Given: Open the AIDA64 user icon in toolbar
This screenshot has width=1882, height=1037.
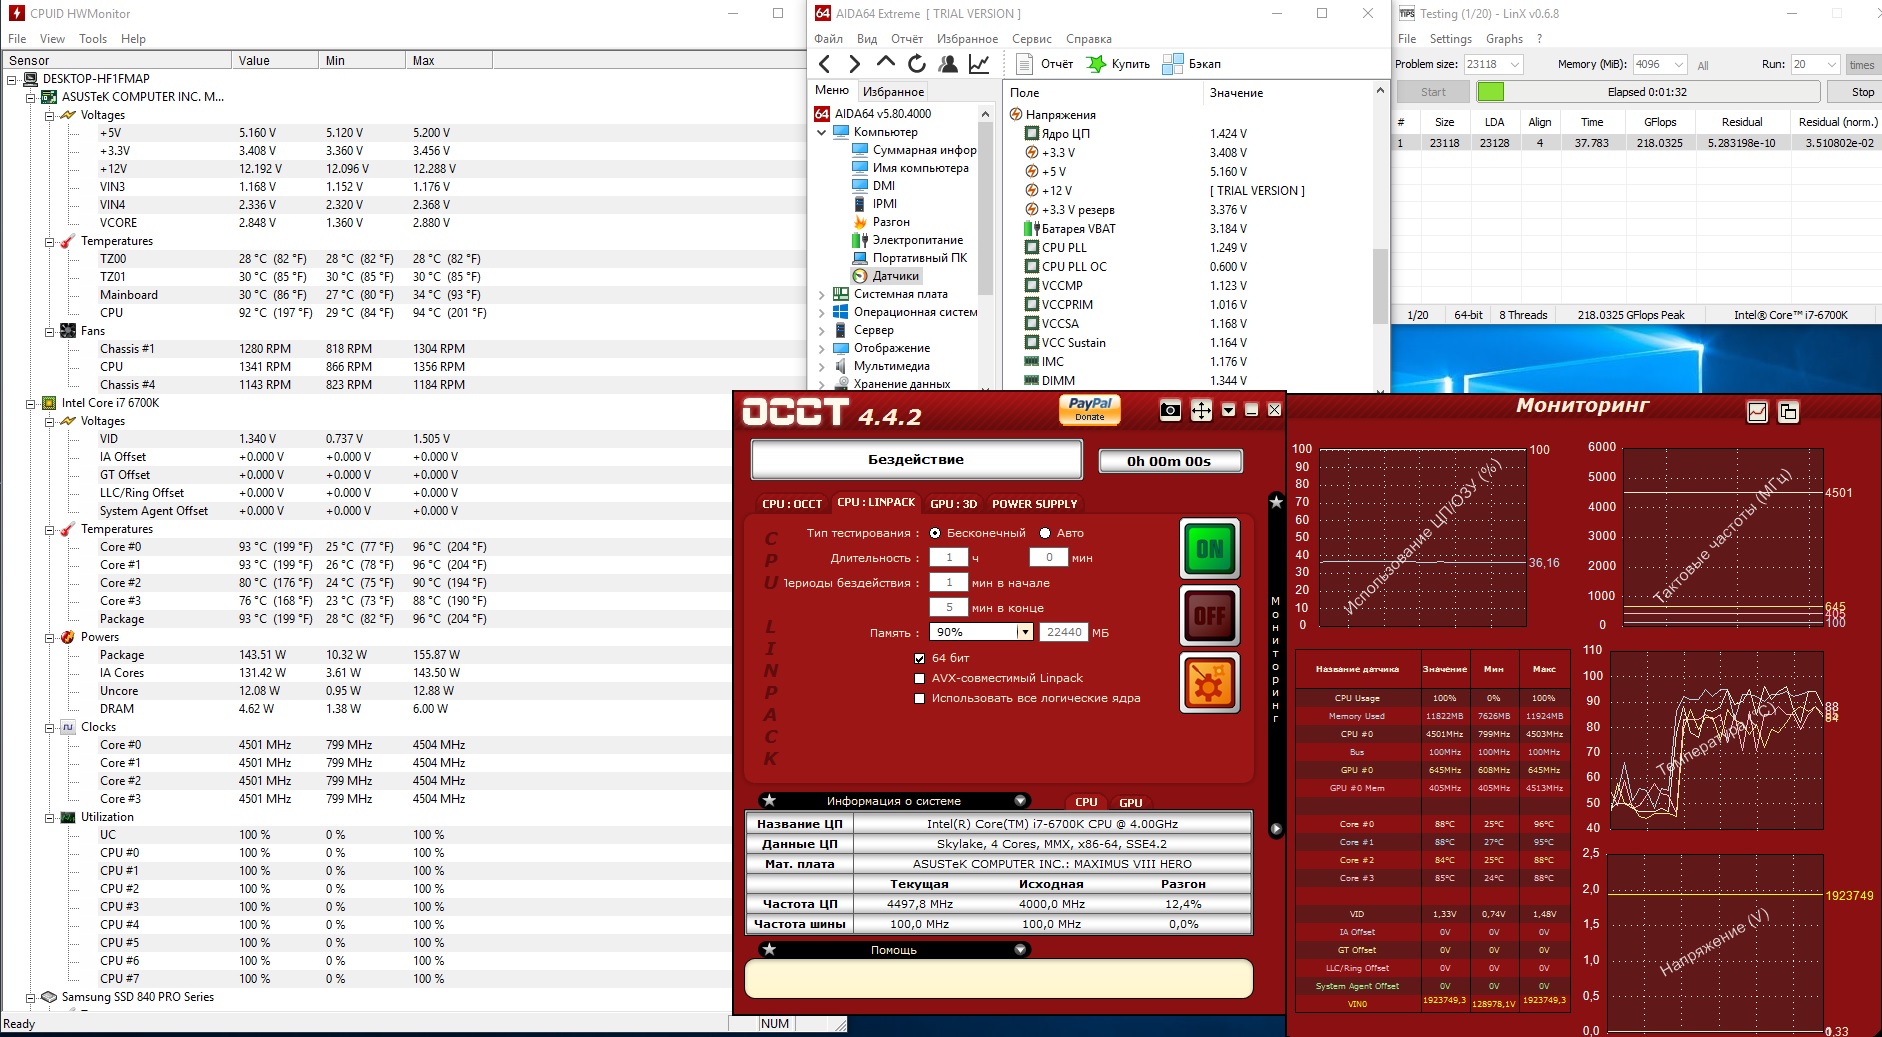Looking at the screenshot, I should [948, 64].
